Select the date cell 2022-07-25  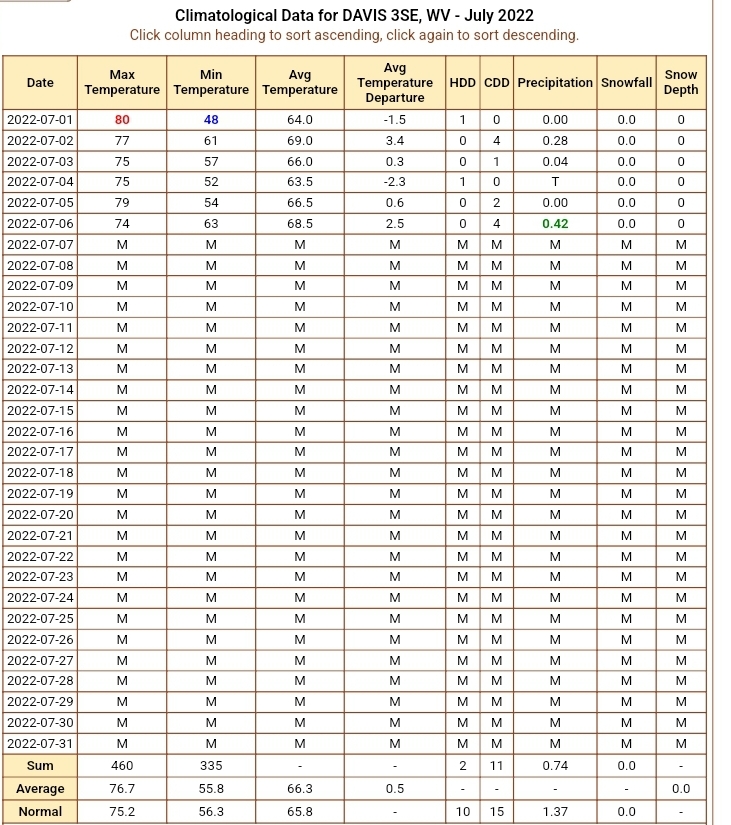40,618
